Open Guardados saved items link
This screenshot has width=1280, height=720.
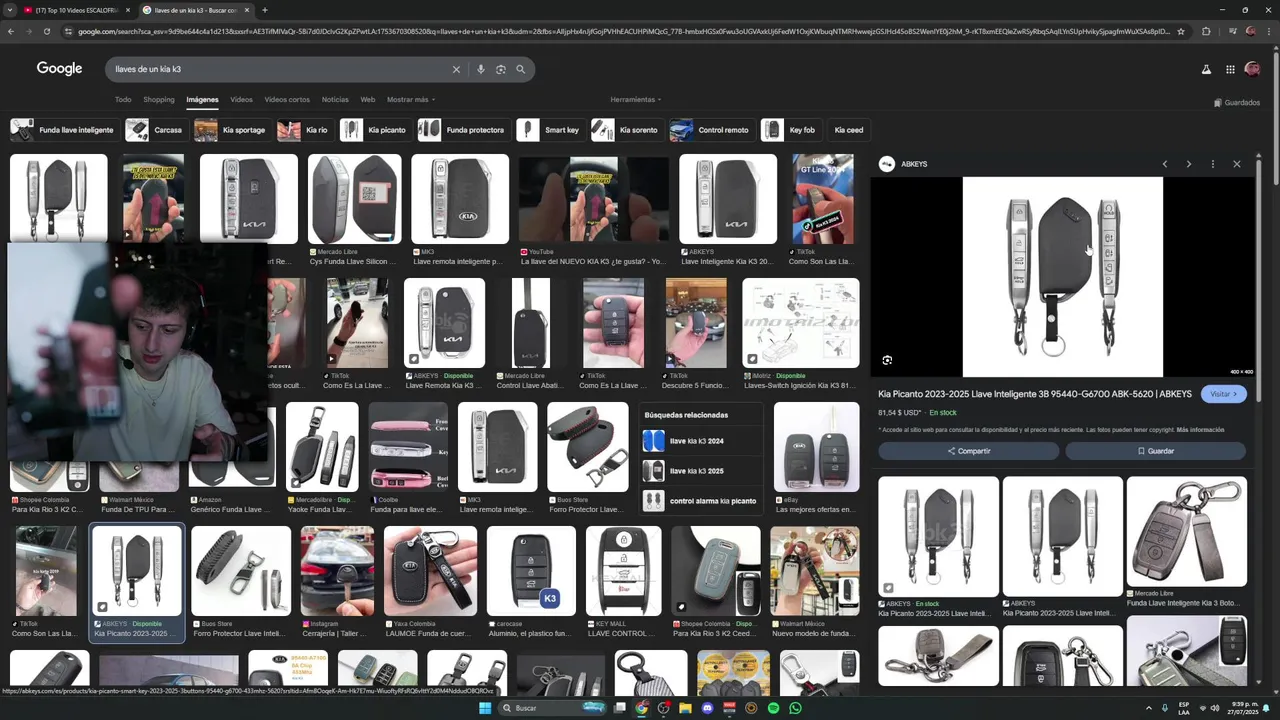tap(1237, 102)
